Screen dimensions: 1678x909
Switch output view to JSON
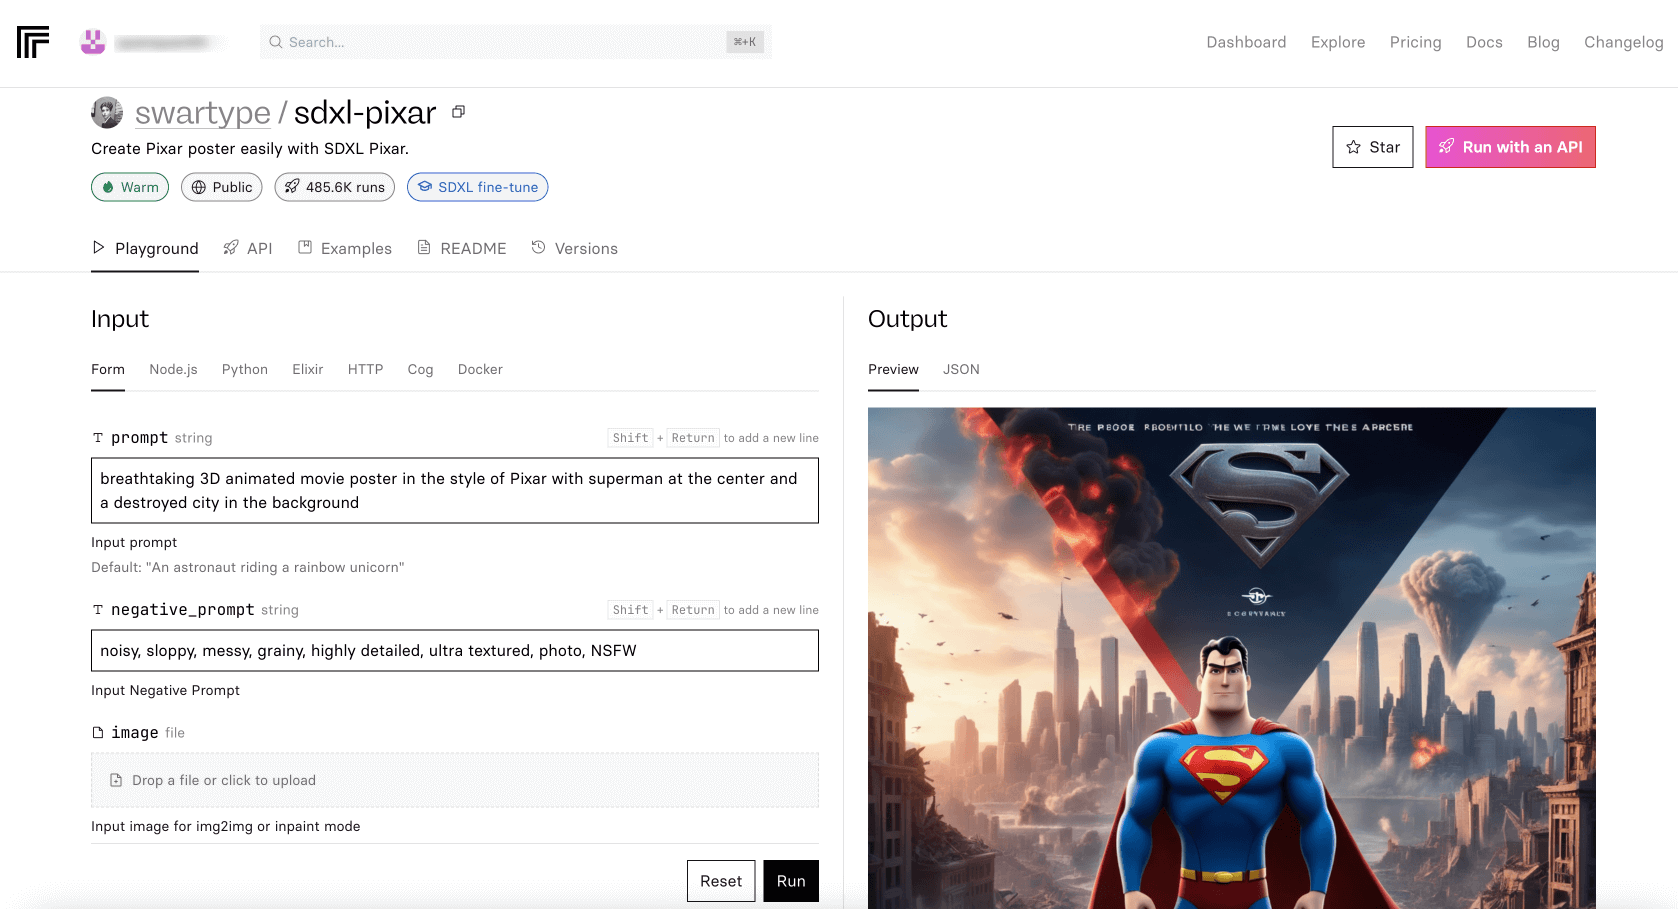point(961,369)
